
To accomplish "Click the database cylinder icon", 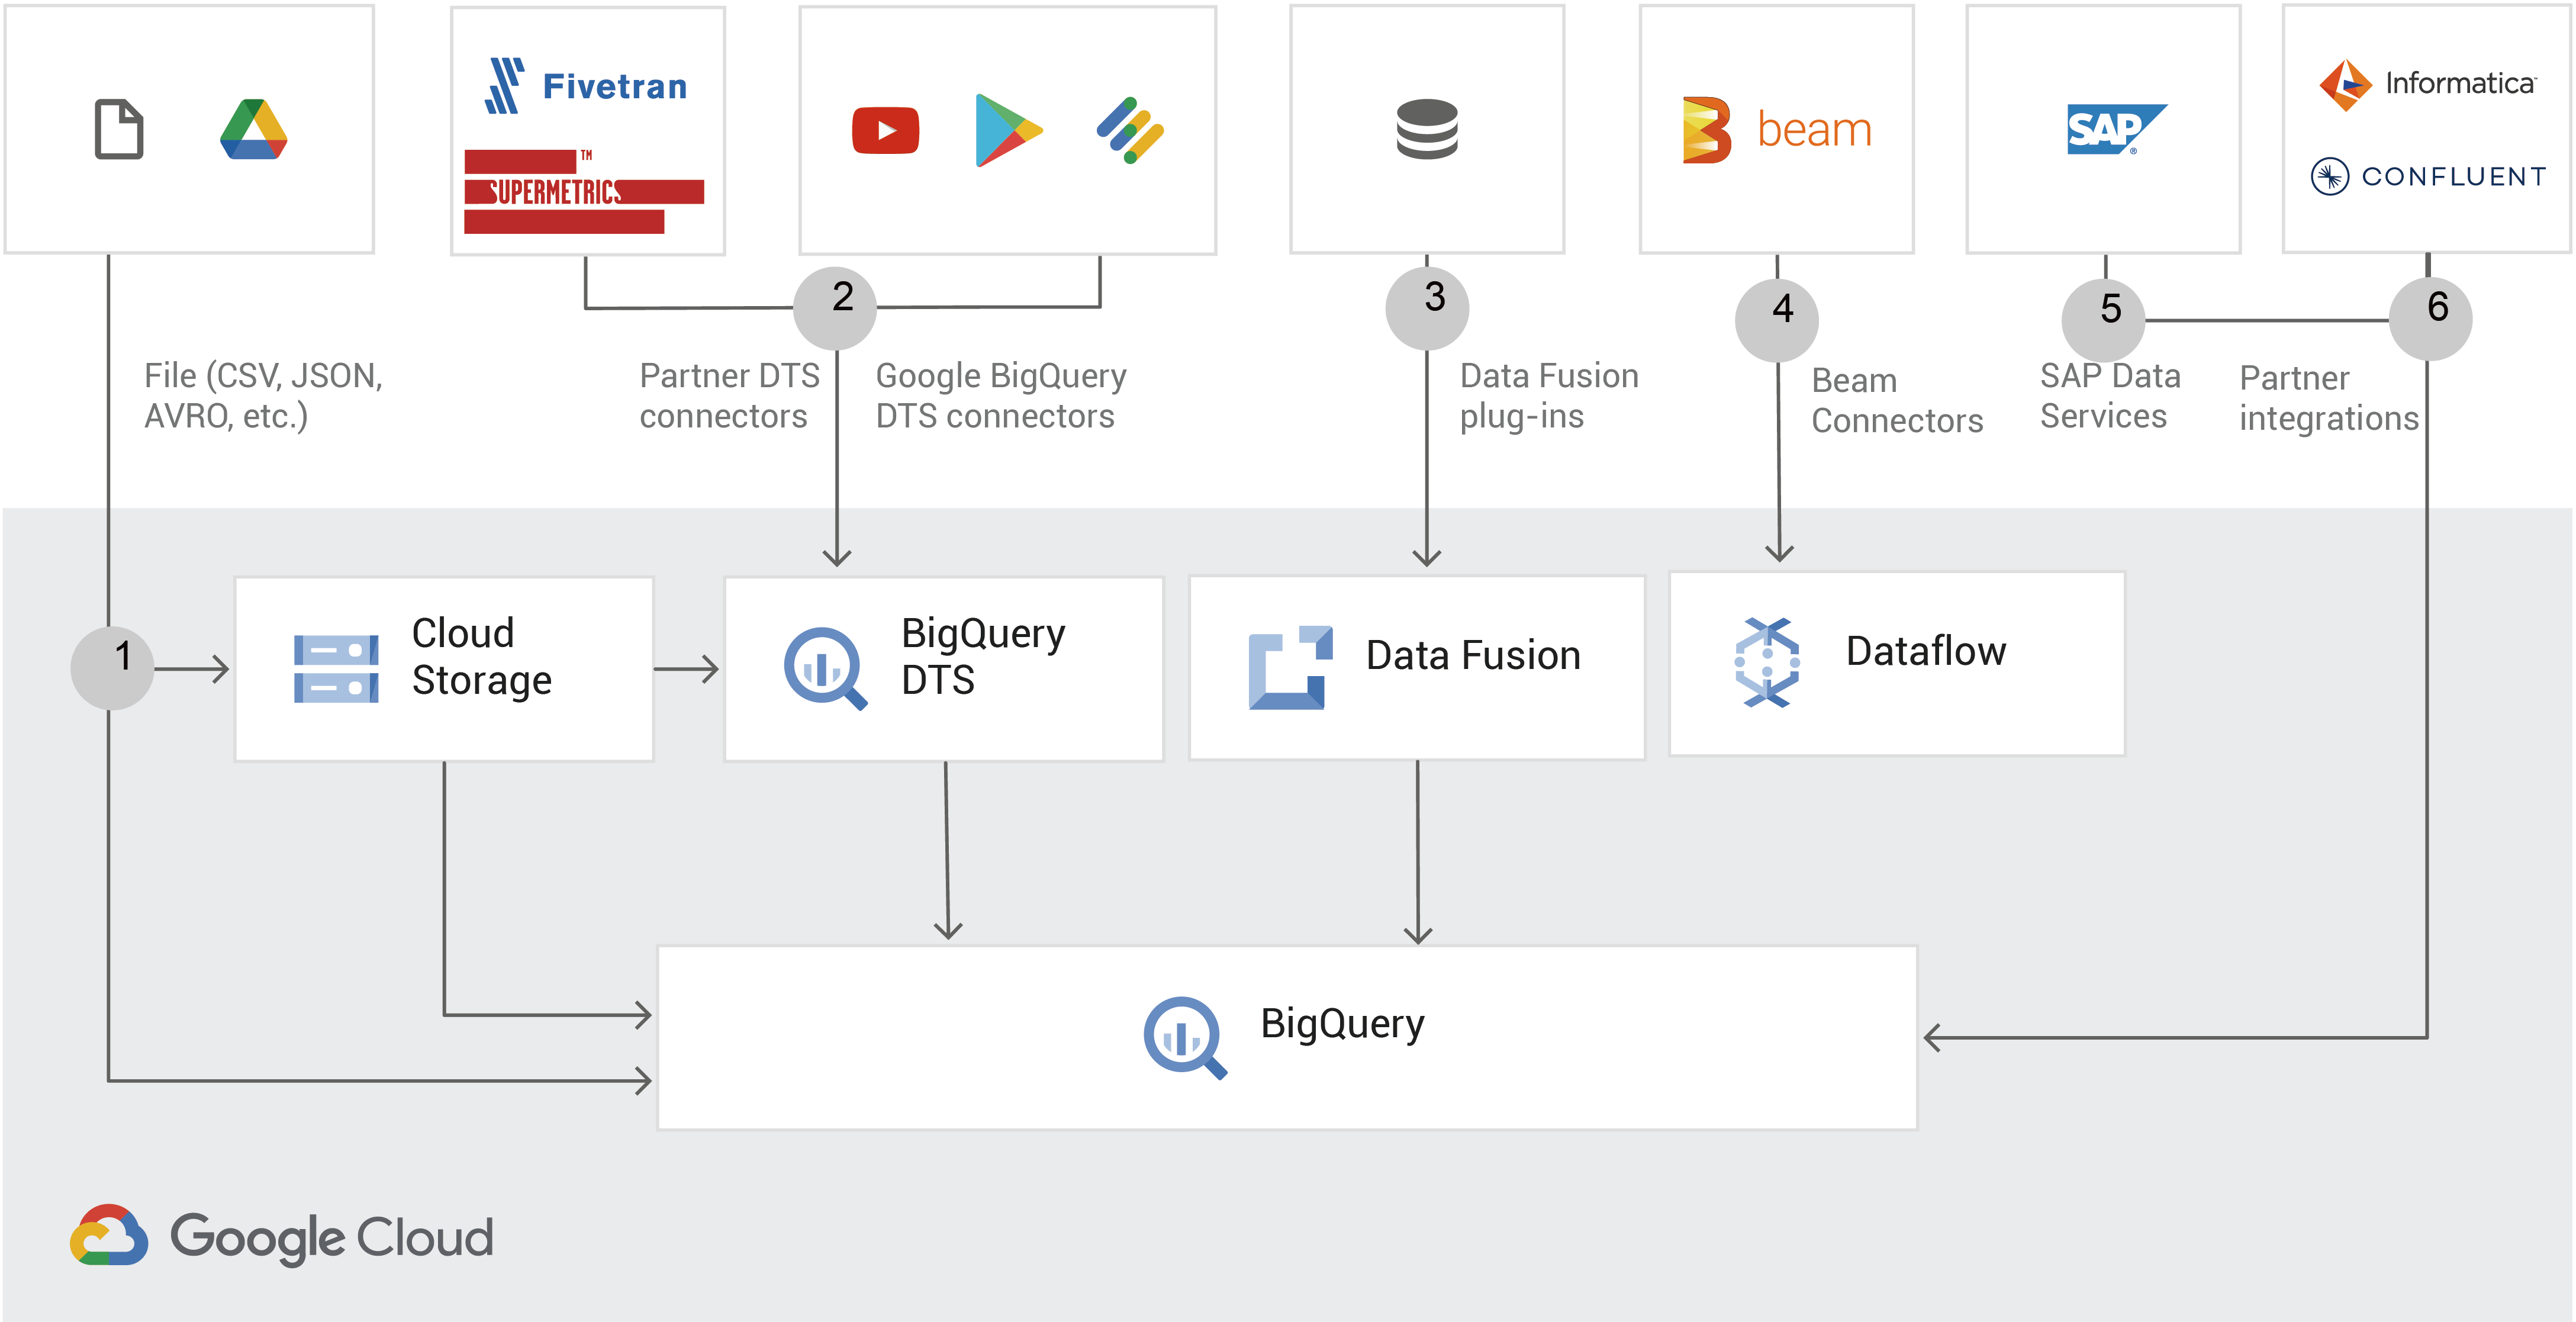I will pyautogui.click(x=1427, y=129).
